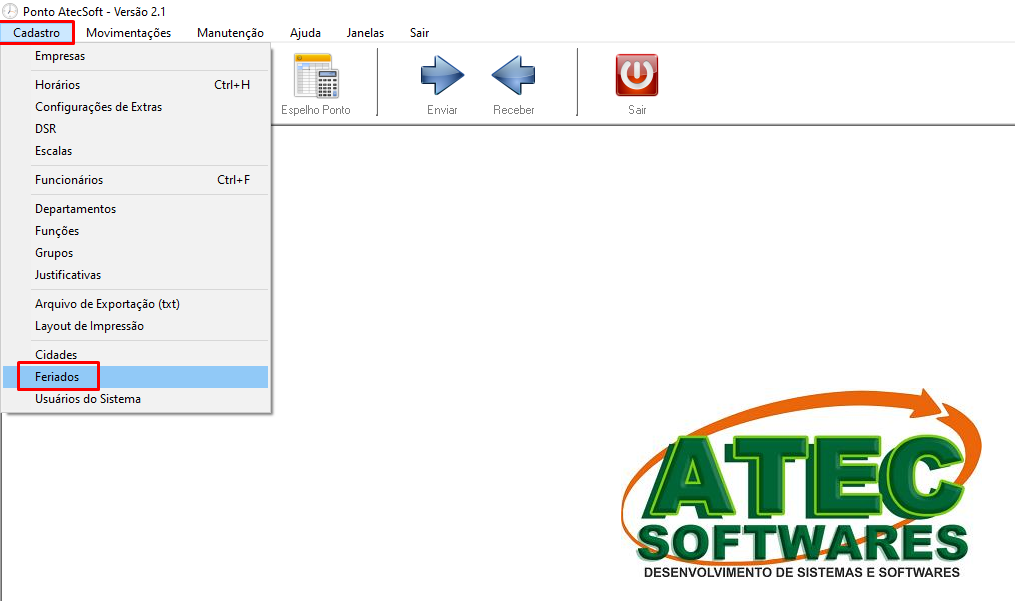
Task: Open the Cadastro menu
Action: click(x=36, y=32)
